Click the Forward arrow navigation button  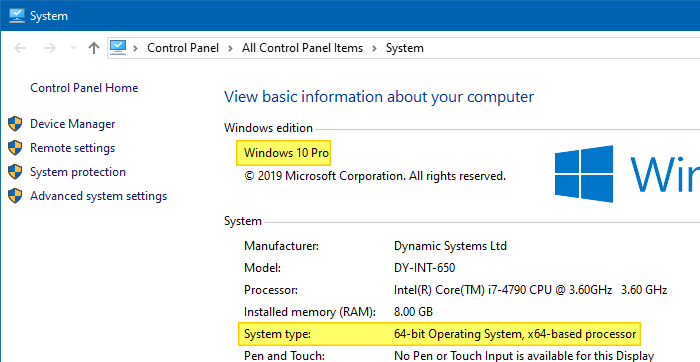pyautogui.click(x=50, y=48)
